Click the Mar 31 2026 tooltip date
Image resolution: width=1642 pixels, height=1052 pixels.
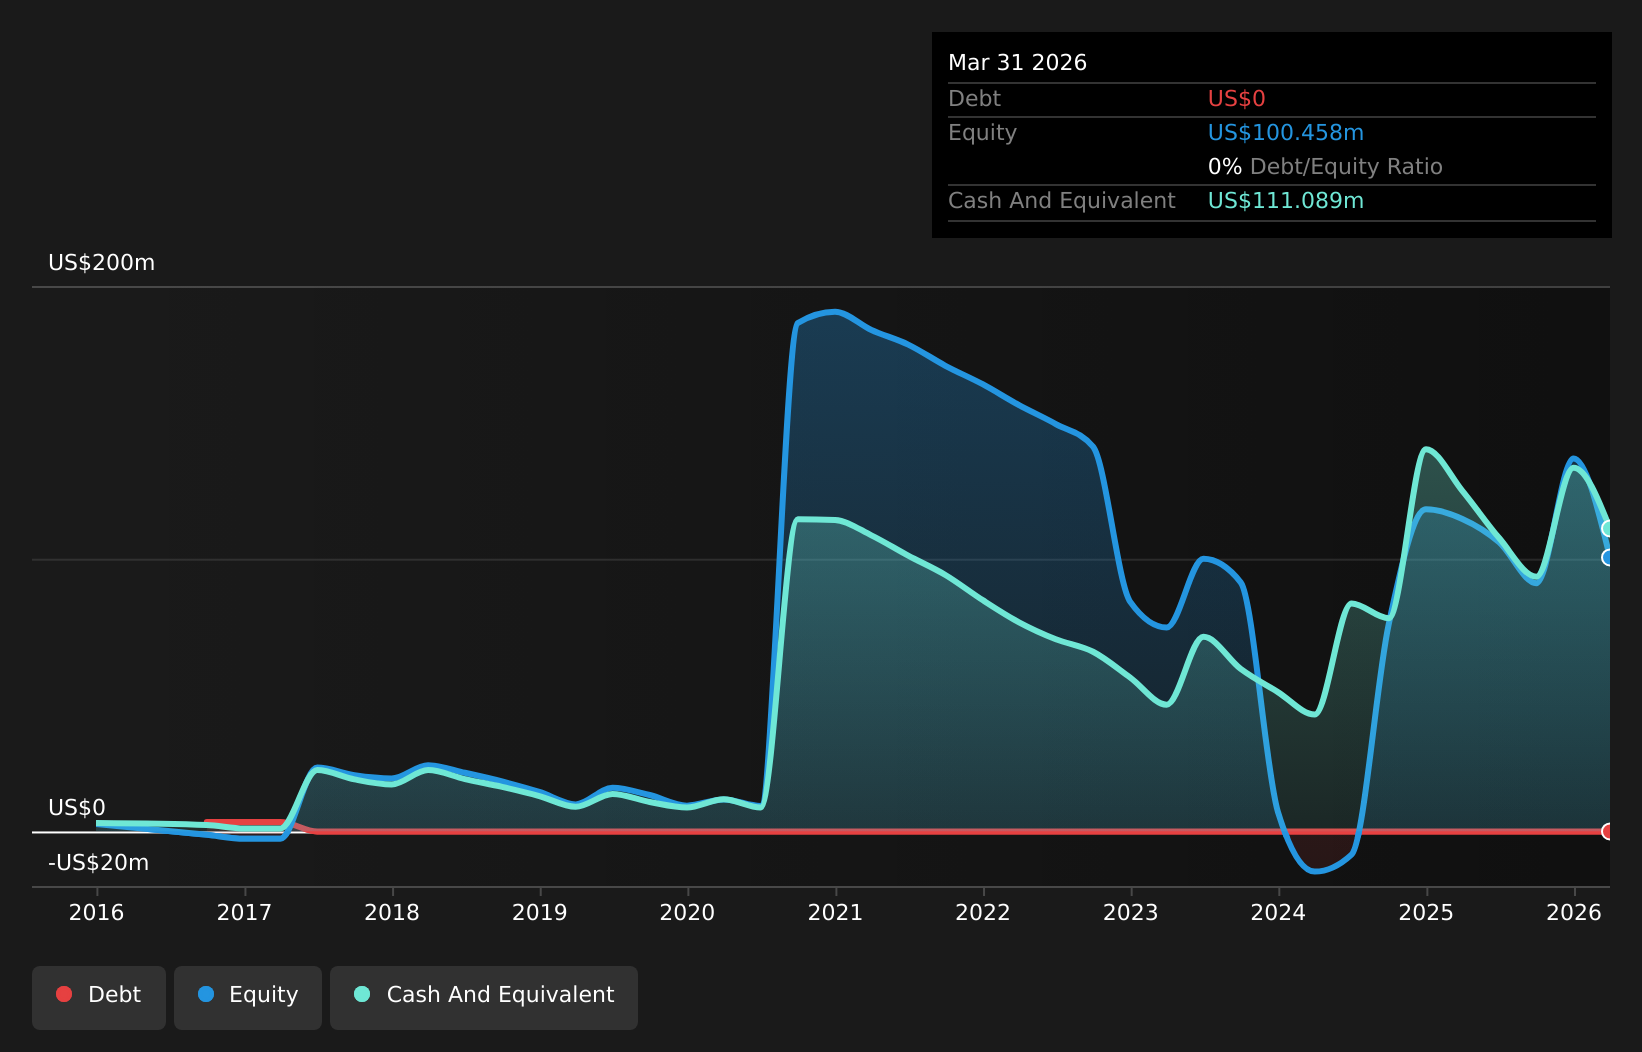coord(1017,63)
